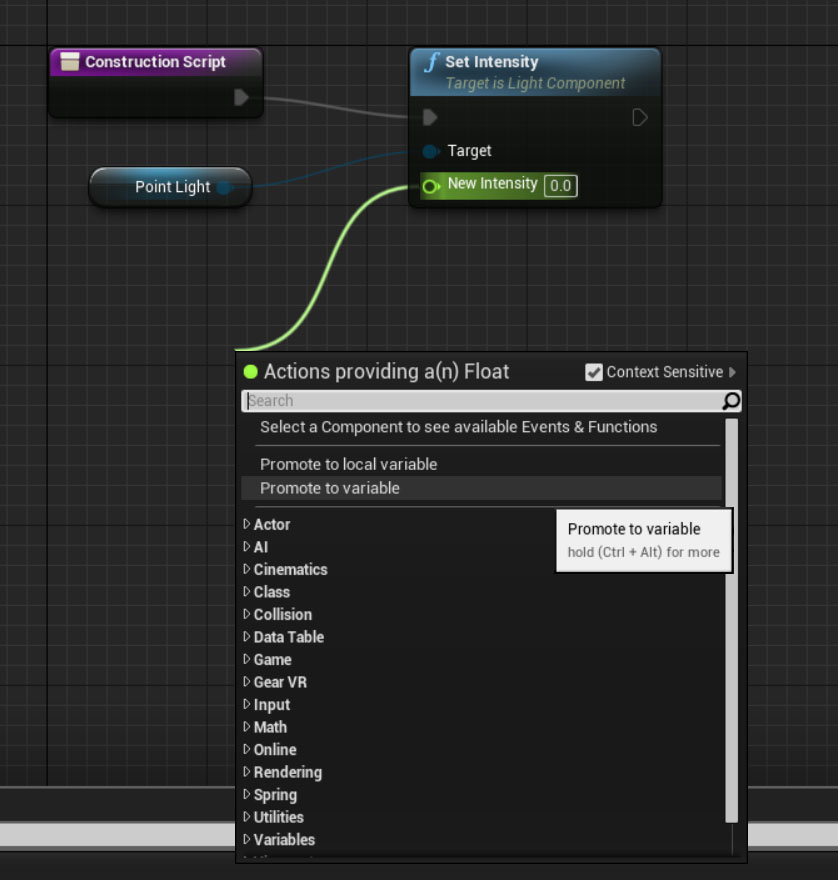The width and height of the screenshot is (838, 880).
Task: Click the action list scrollbar
Action: [x=731, y=620]
